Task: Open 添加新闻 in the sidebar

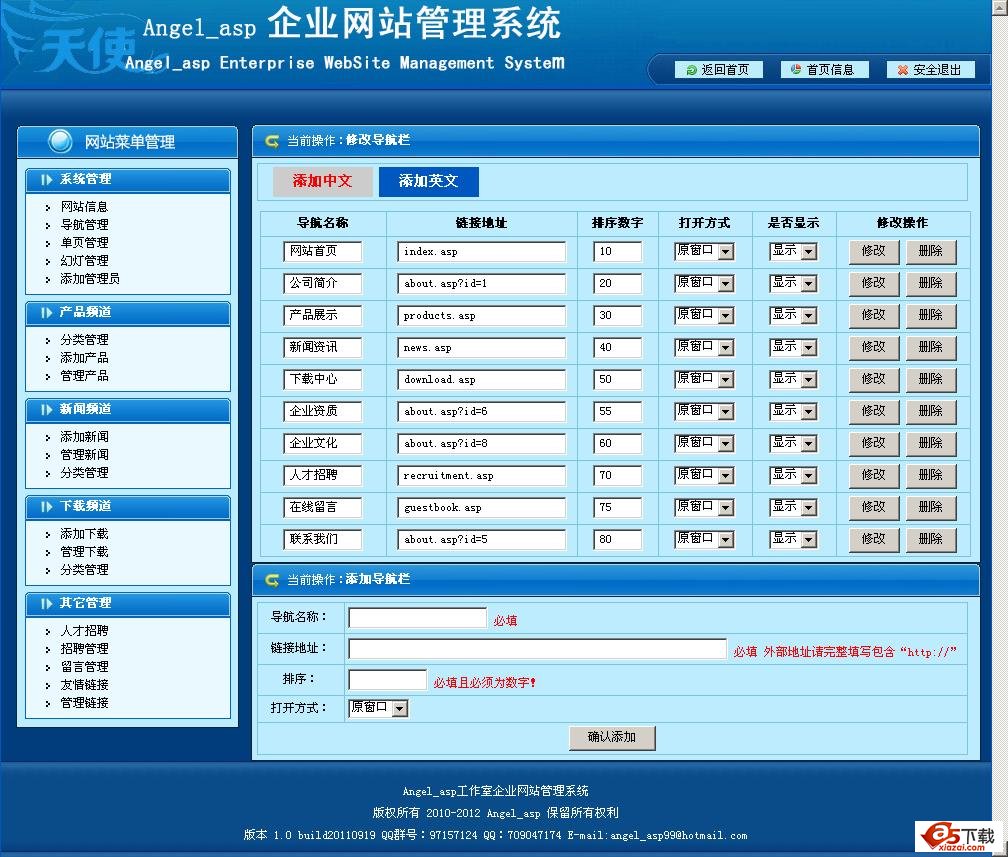Action: 84,437
